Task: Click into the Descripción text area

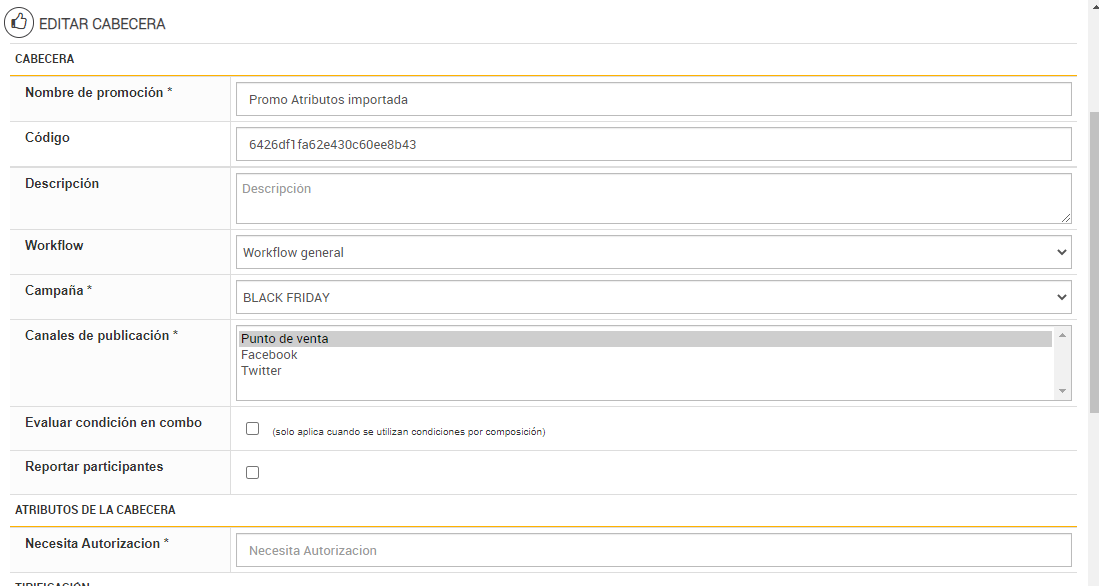Action: click(x=654, y=198)
